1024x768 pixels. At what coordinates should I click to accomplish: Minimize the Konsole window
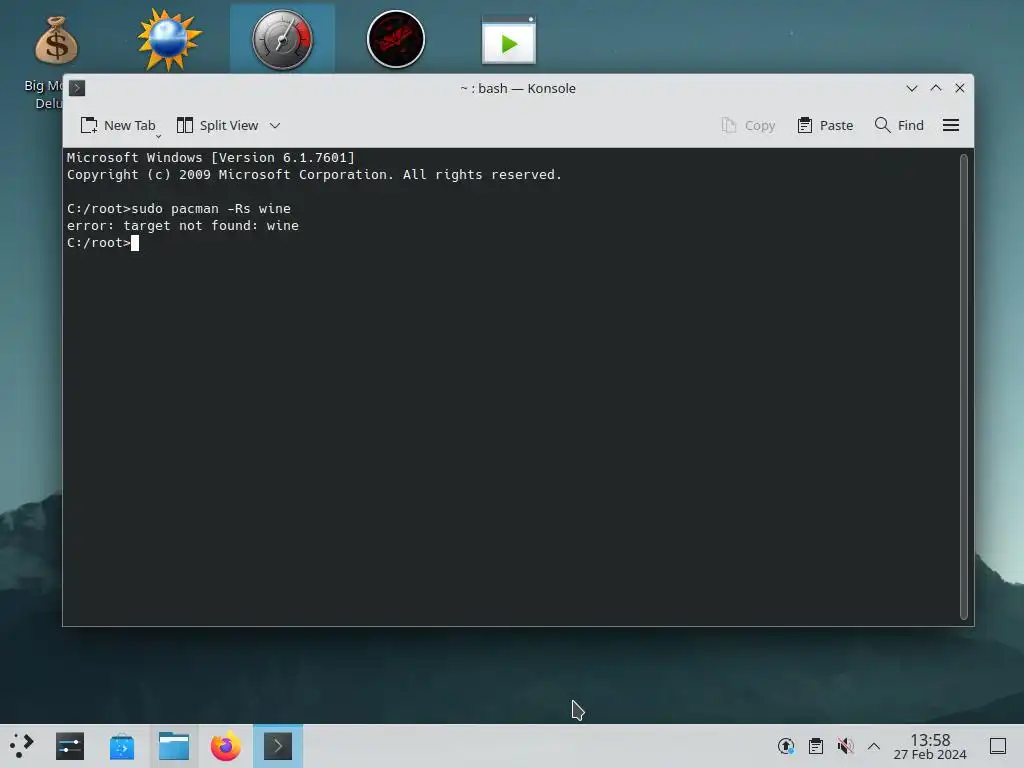tap(912, 88)
